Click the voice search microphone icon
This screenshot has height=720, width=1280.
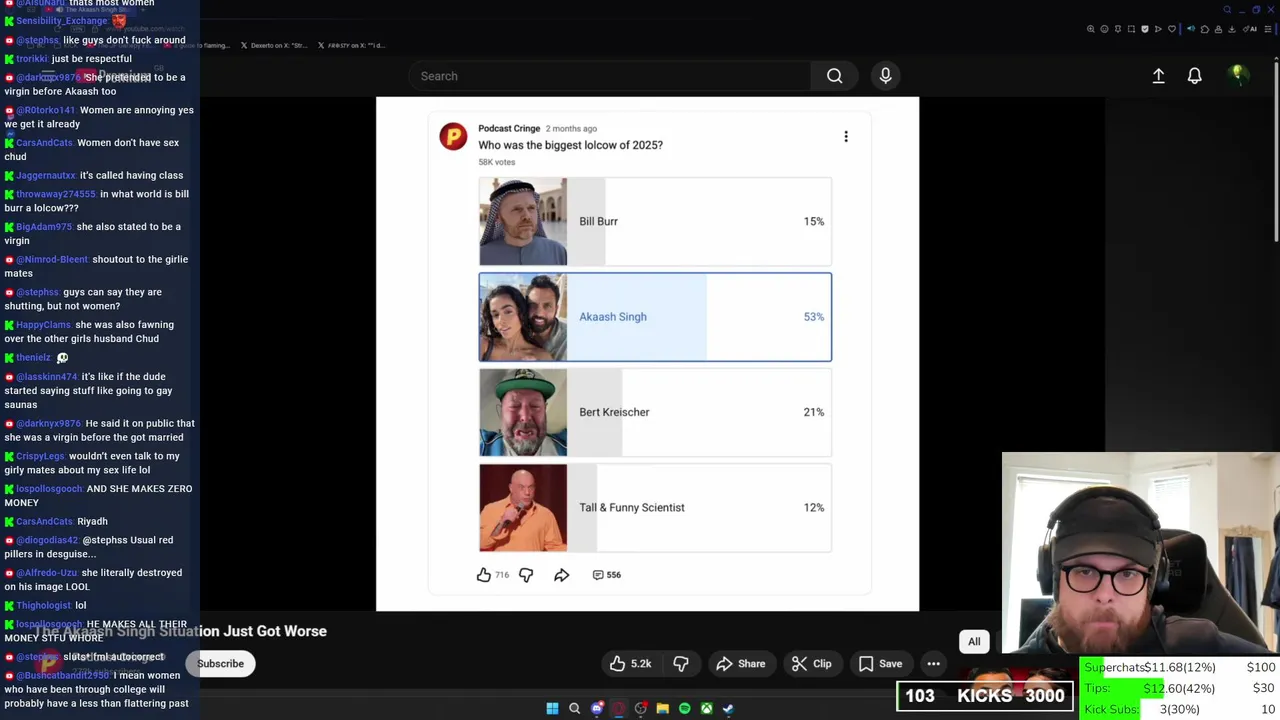pyautogui.click(x=885, y=76)
